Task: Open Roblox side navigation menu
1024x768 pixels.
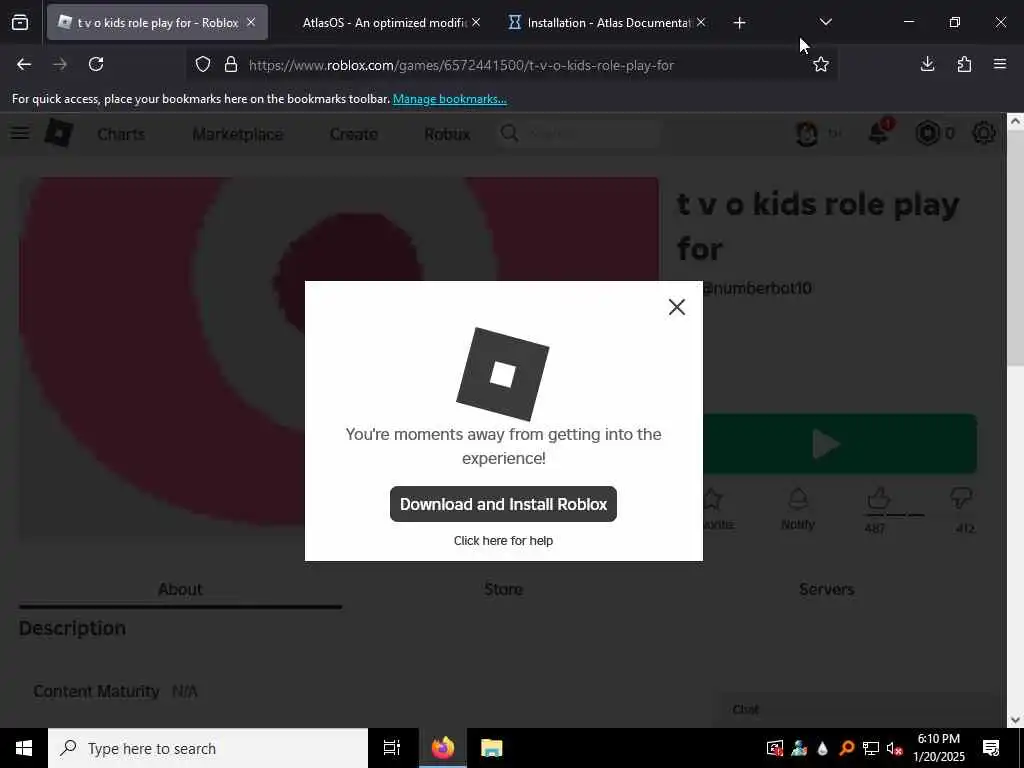Action: [x=20, y=133]
